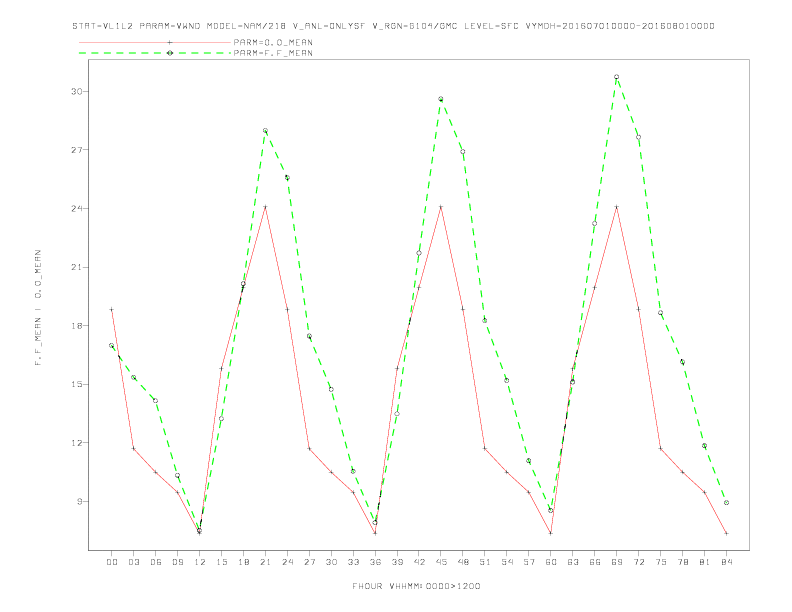The height and width of the screenshot is (612, 792).
Task: Click green F.F_MEAN peak marker at hour 21
Action: (265, 131)
